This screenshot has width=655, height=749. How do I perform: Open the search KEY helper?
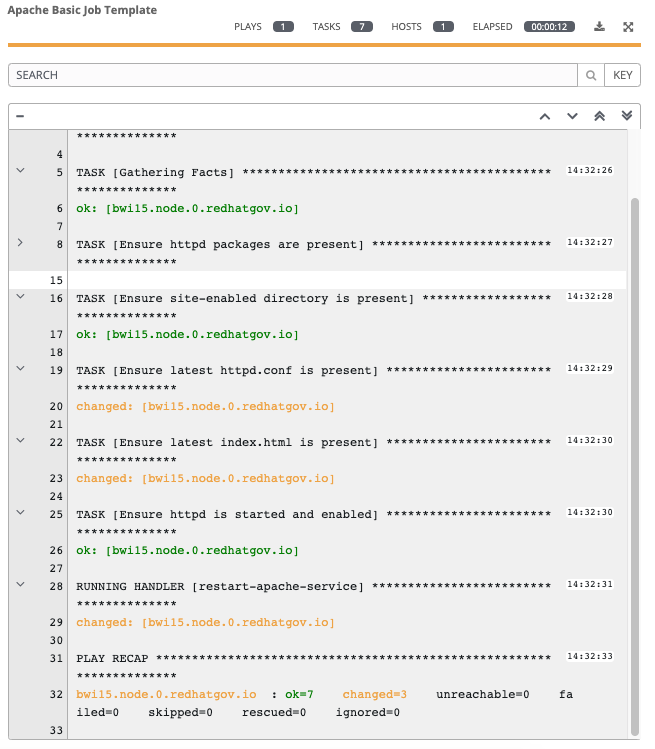623,75
